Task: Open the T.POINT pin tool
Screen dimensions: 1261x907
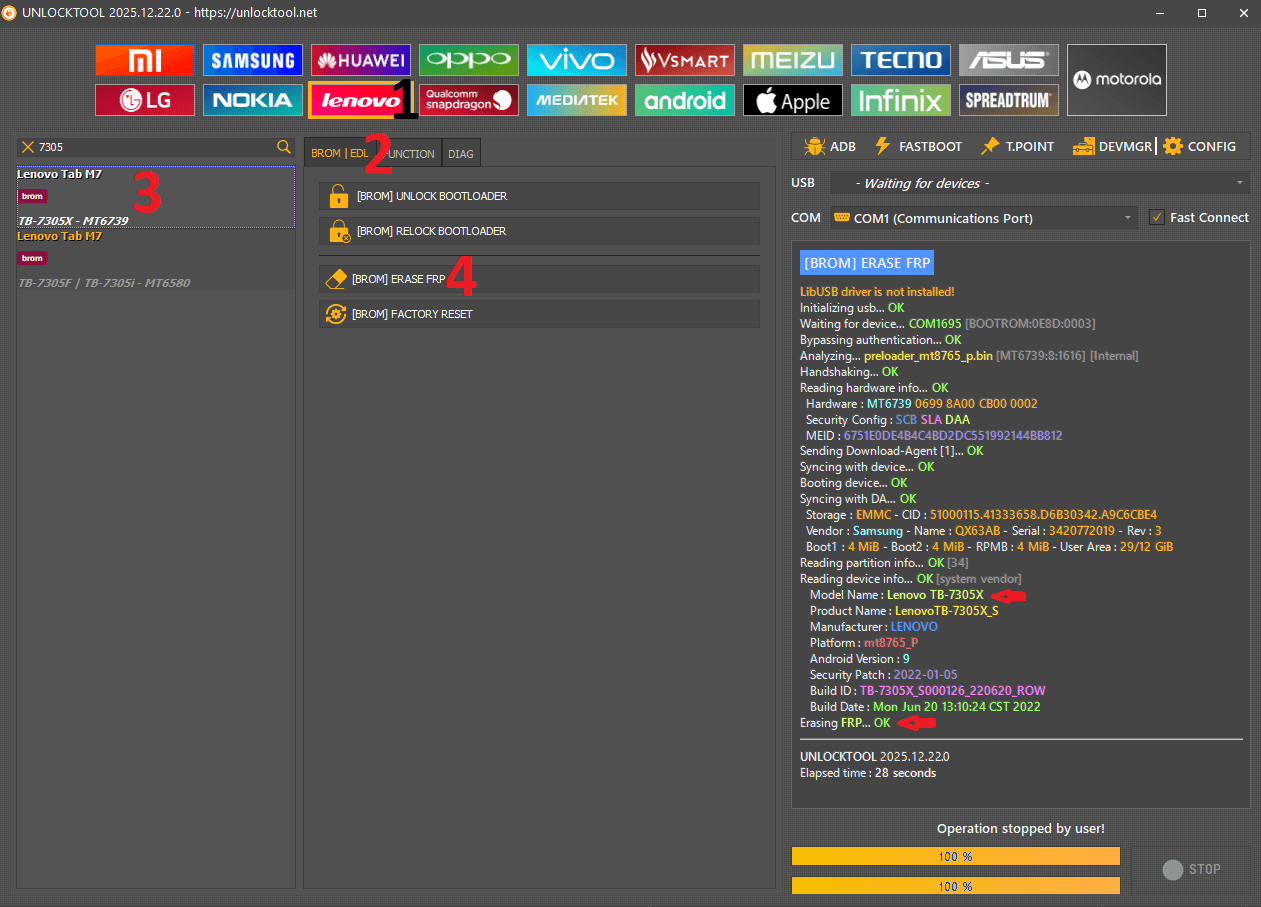Action: pyautogui.click(x=1017, y=146)
